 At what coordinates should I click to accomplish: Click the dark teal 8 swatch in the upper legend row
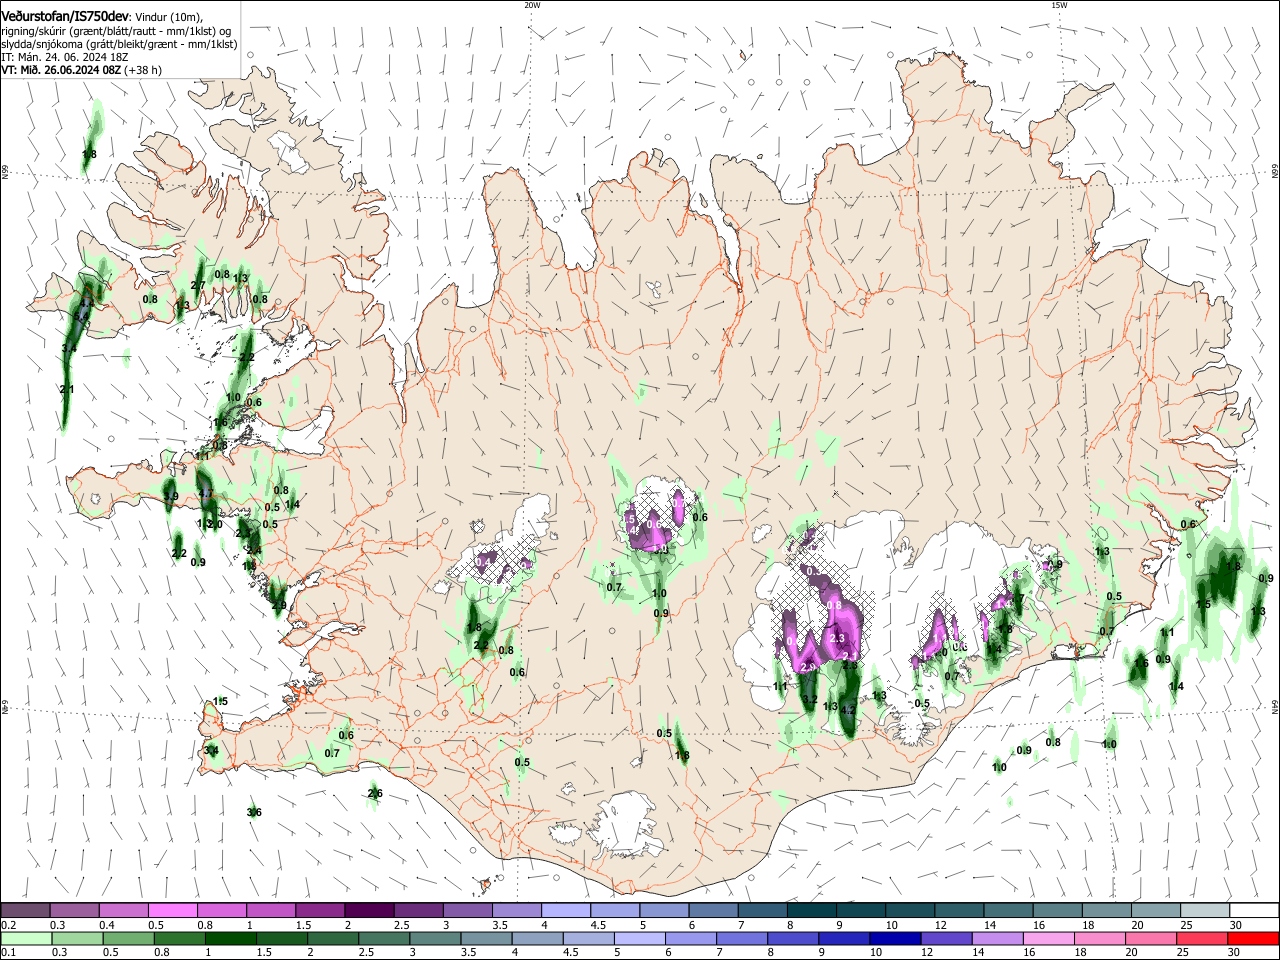tap(813, 910)
